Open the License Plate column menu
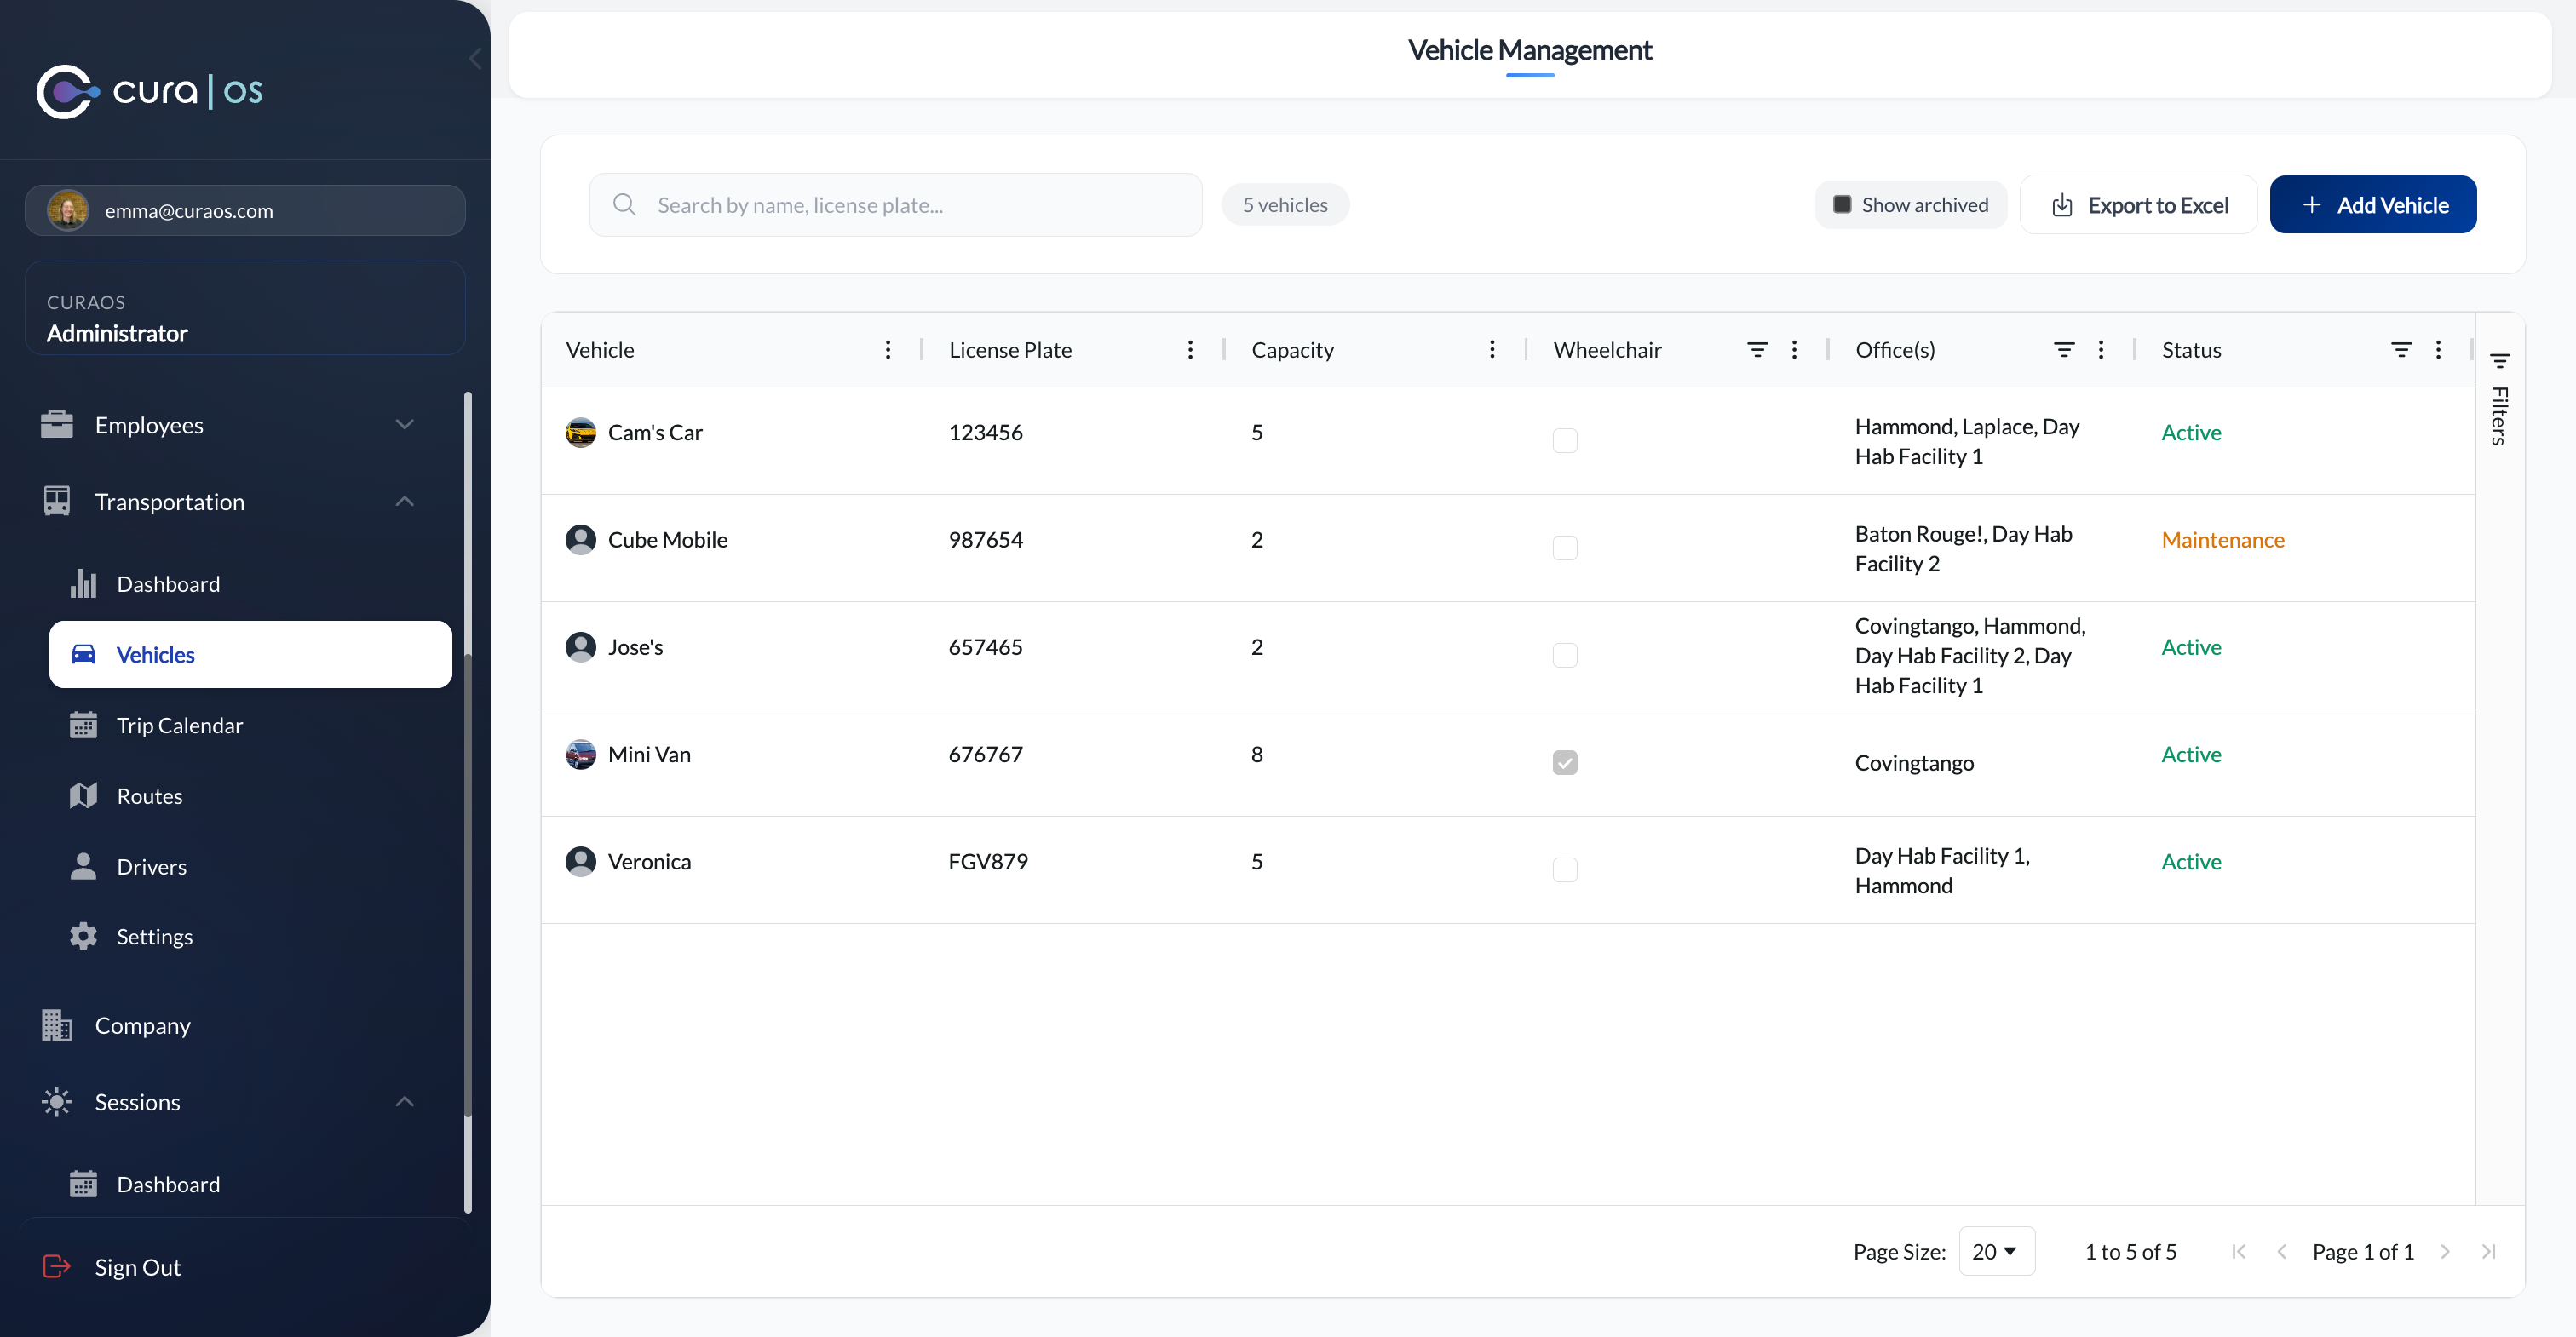 1190,349
